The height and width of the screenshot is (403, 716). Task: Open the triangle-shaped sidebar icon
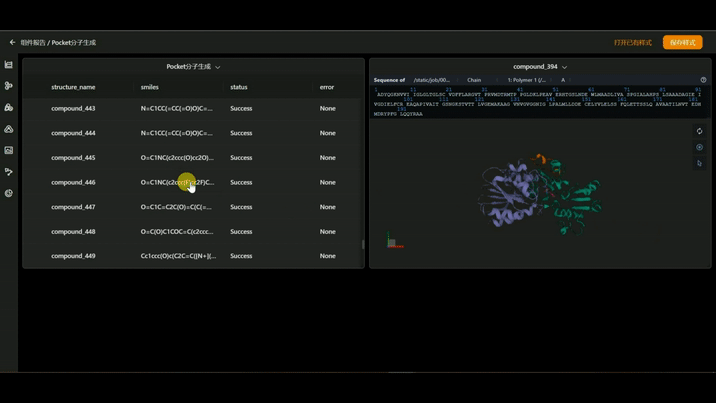(9, 129)
